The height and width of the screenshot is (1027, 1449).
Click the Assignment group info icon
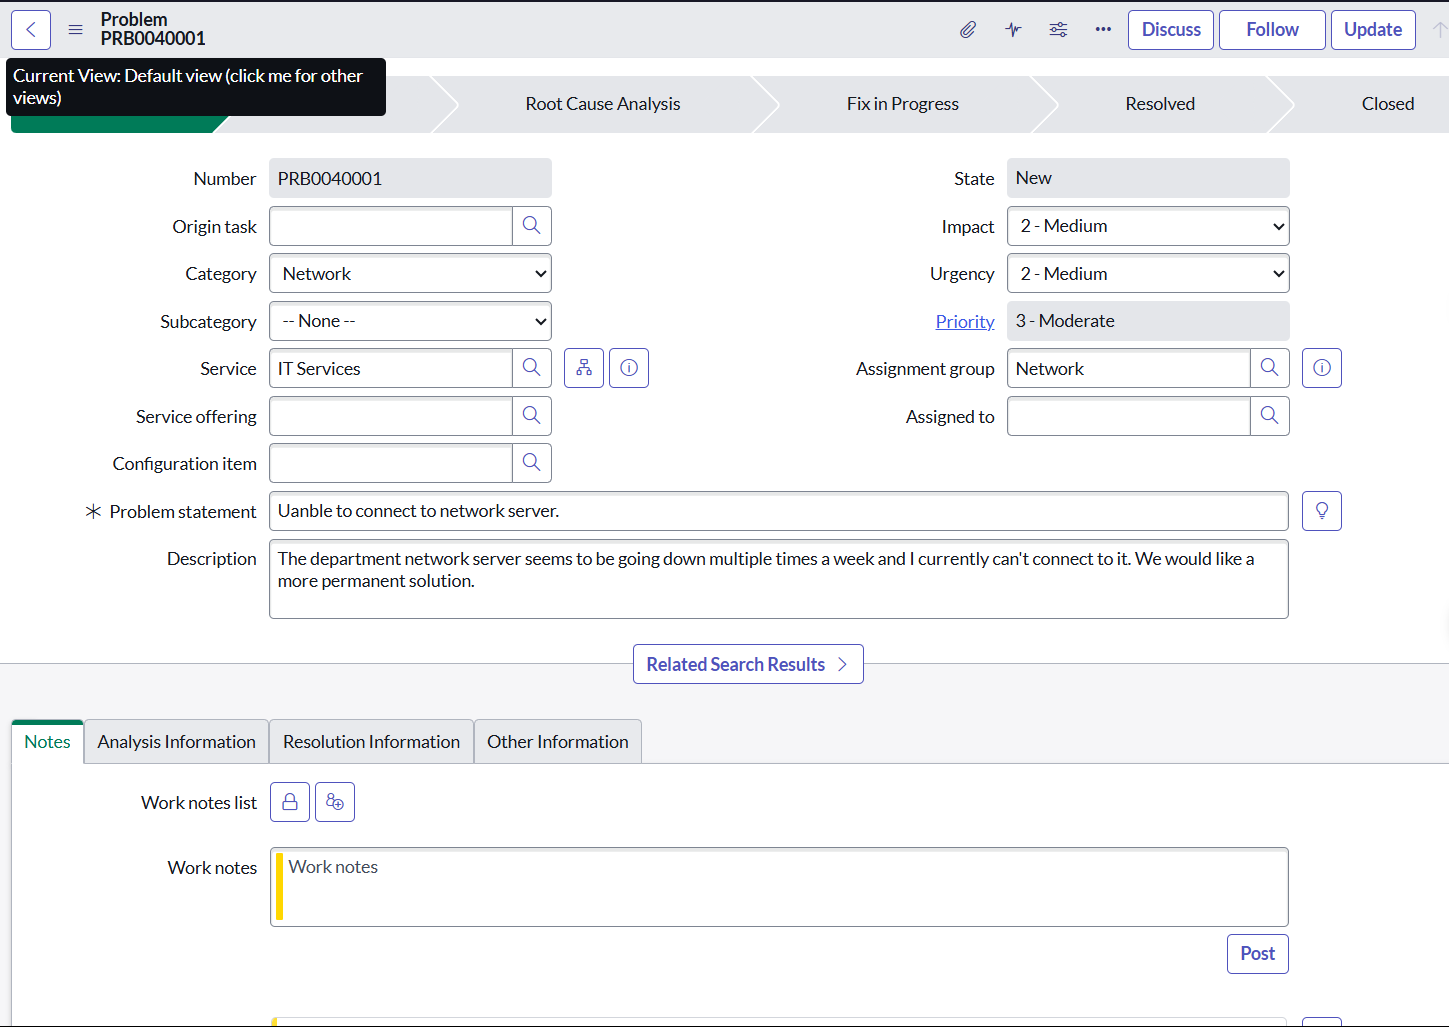[1322, 368]
